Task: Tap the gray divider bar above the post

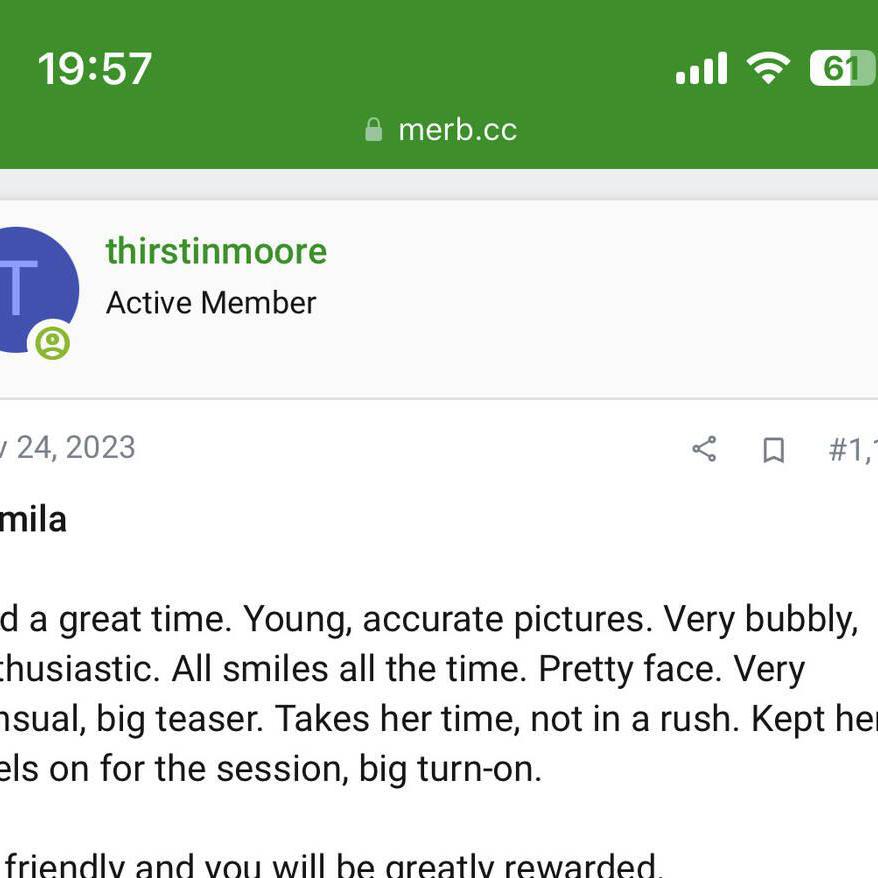Action: point(439,184)
